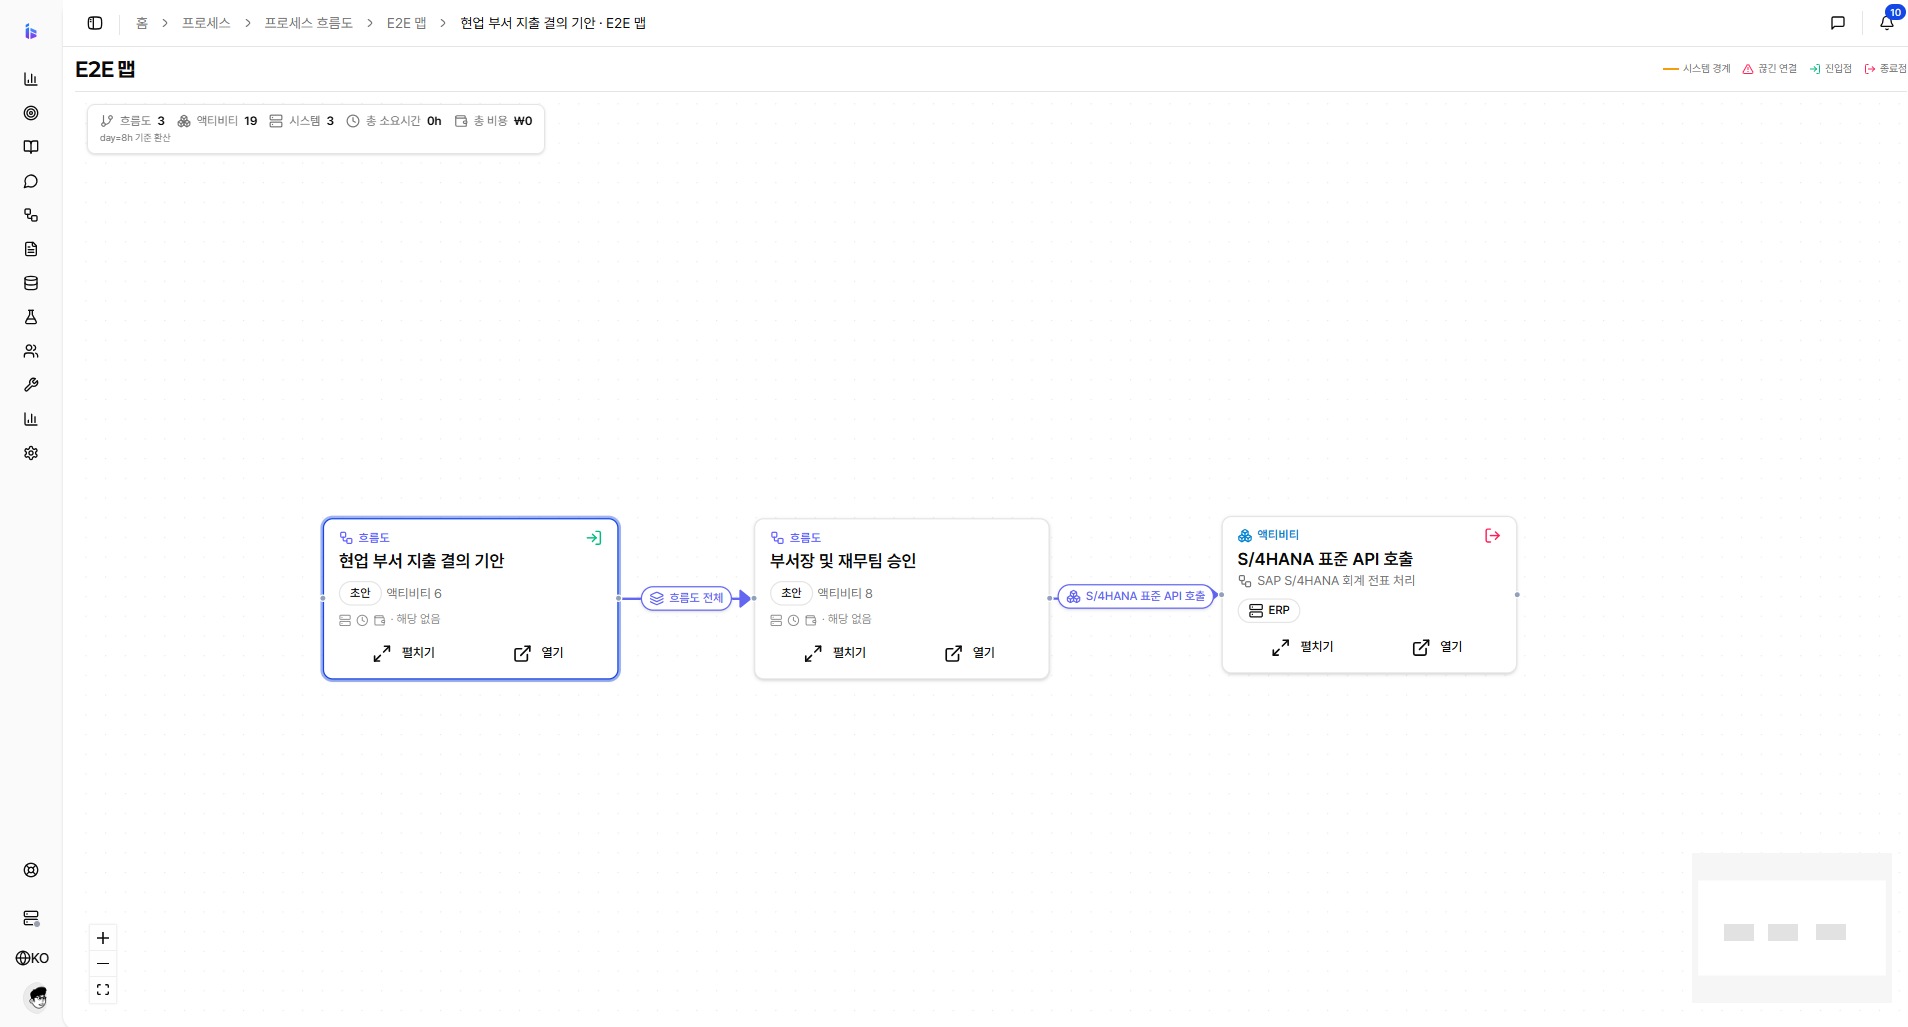Viewport: 1908px width, 1027px height.
Task: Open the database sidebar icon
Action: click(31, 283)
